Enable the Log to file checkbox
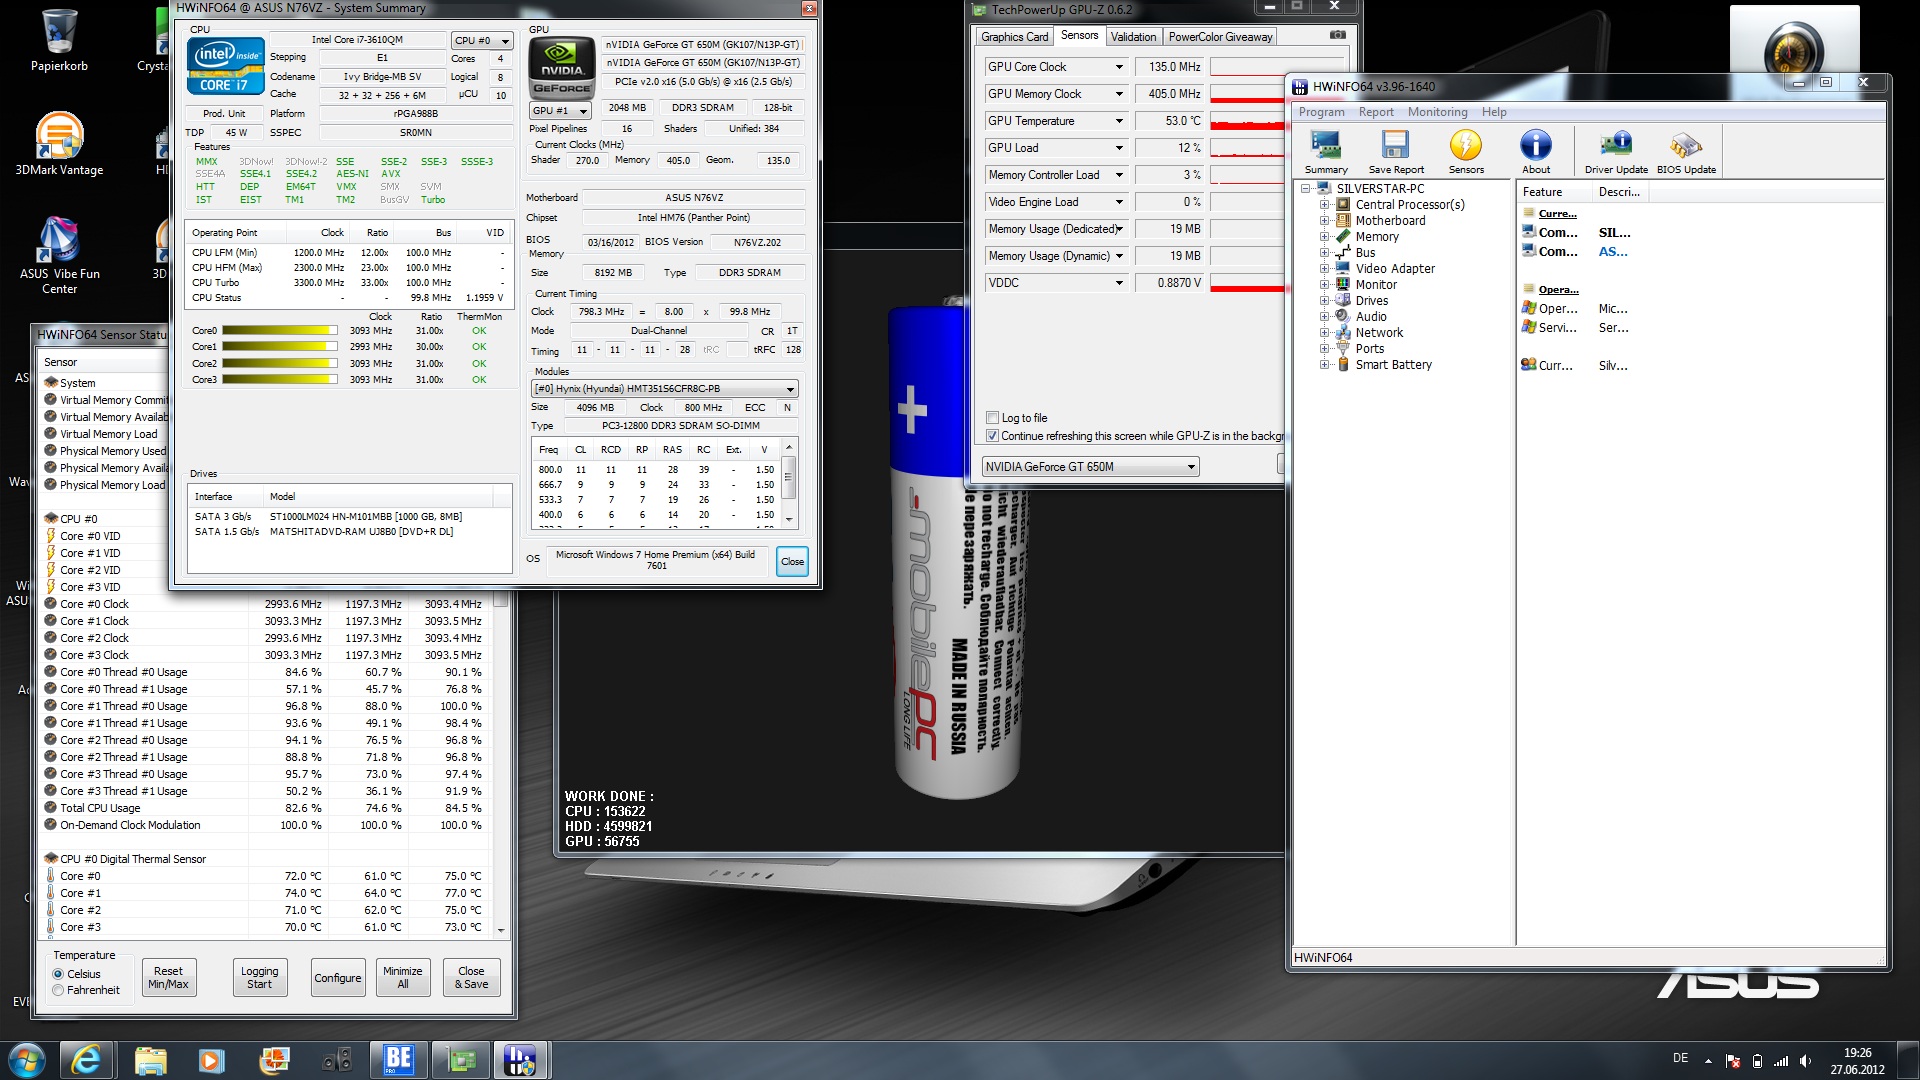Image resolution: width=1920 pixels, height=1080 pixels. pos(992,418)
